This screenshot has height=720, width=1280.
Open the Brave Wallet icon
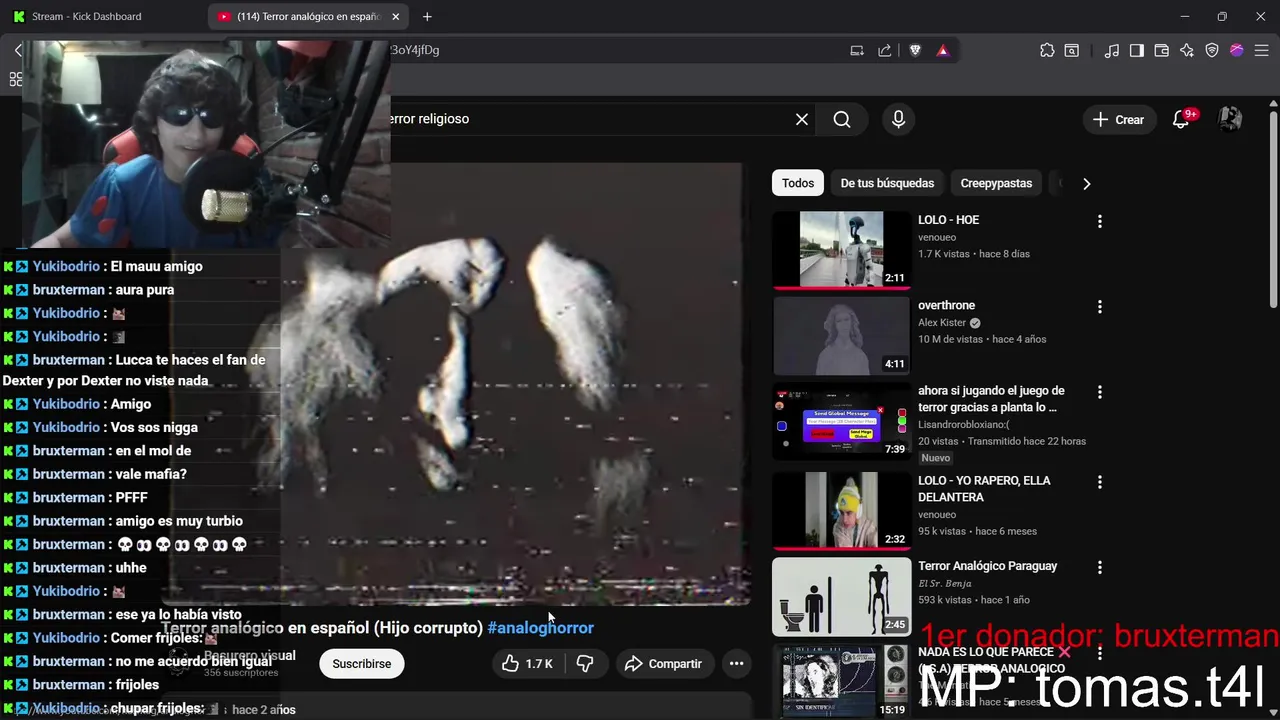[x=1162, y=50]
